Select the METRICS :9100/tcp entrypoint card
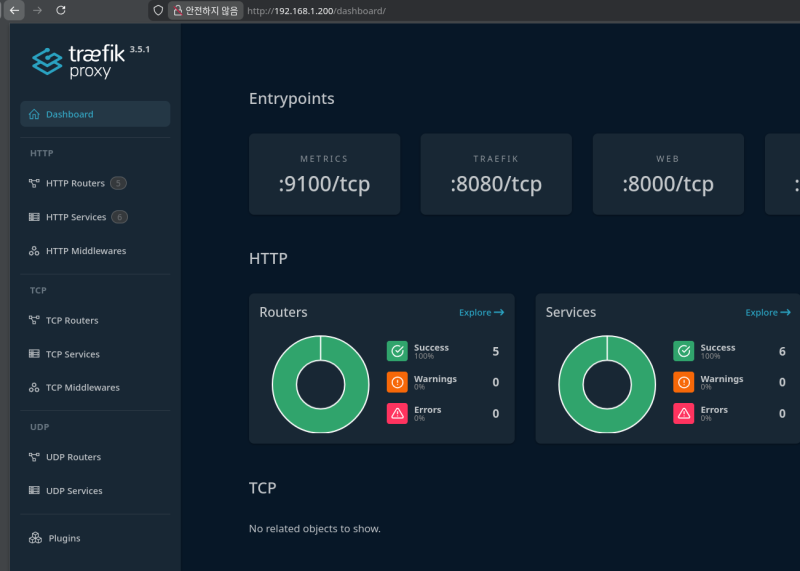The height and width of the screenshot is (571, 800). point(324,174)
